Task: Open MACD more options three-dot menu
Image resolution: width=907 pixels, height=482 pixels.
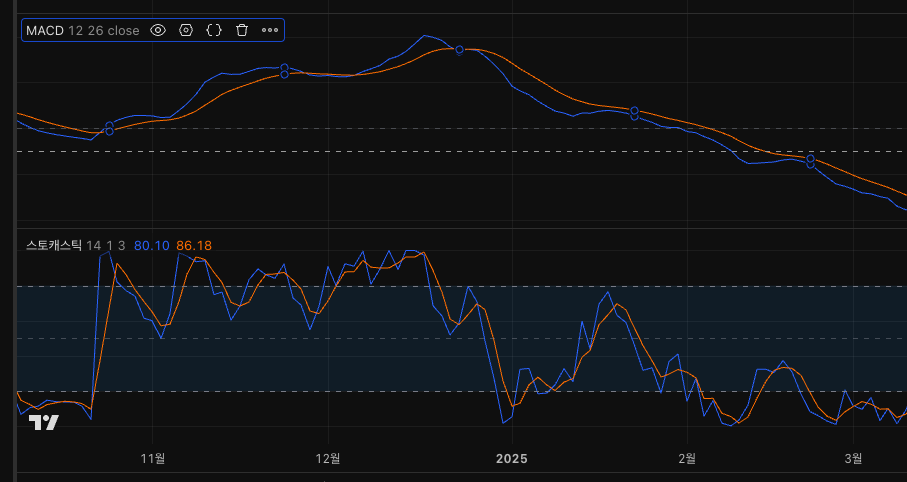Action: 270,31
